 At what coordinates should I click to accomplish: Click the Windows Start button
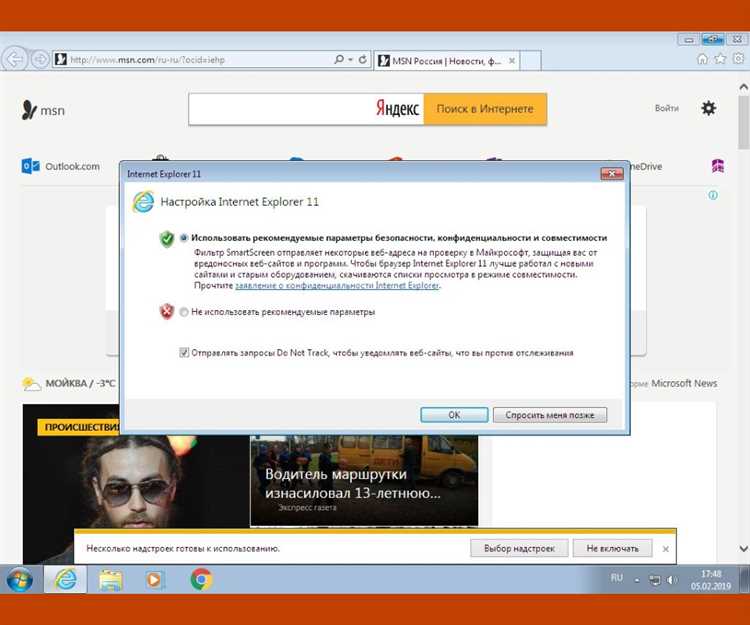pos(19,579)
